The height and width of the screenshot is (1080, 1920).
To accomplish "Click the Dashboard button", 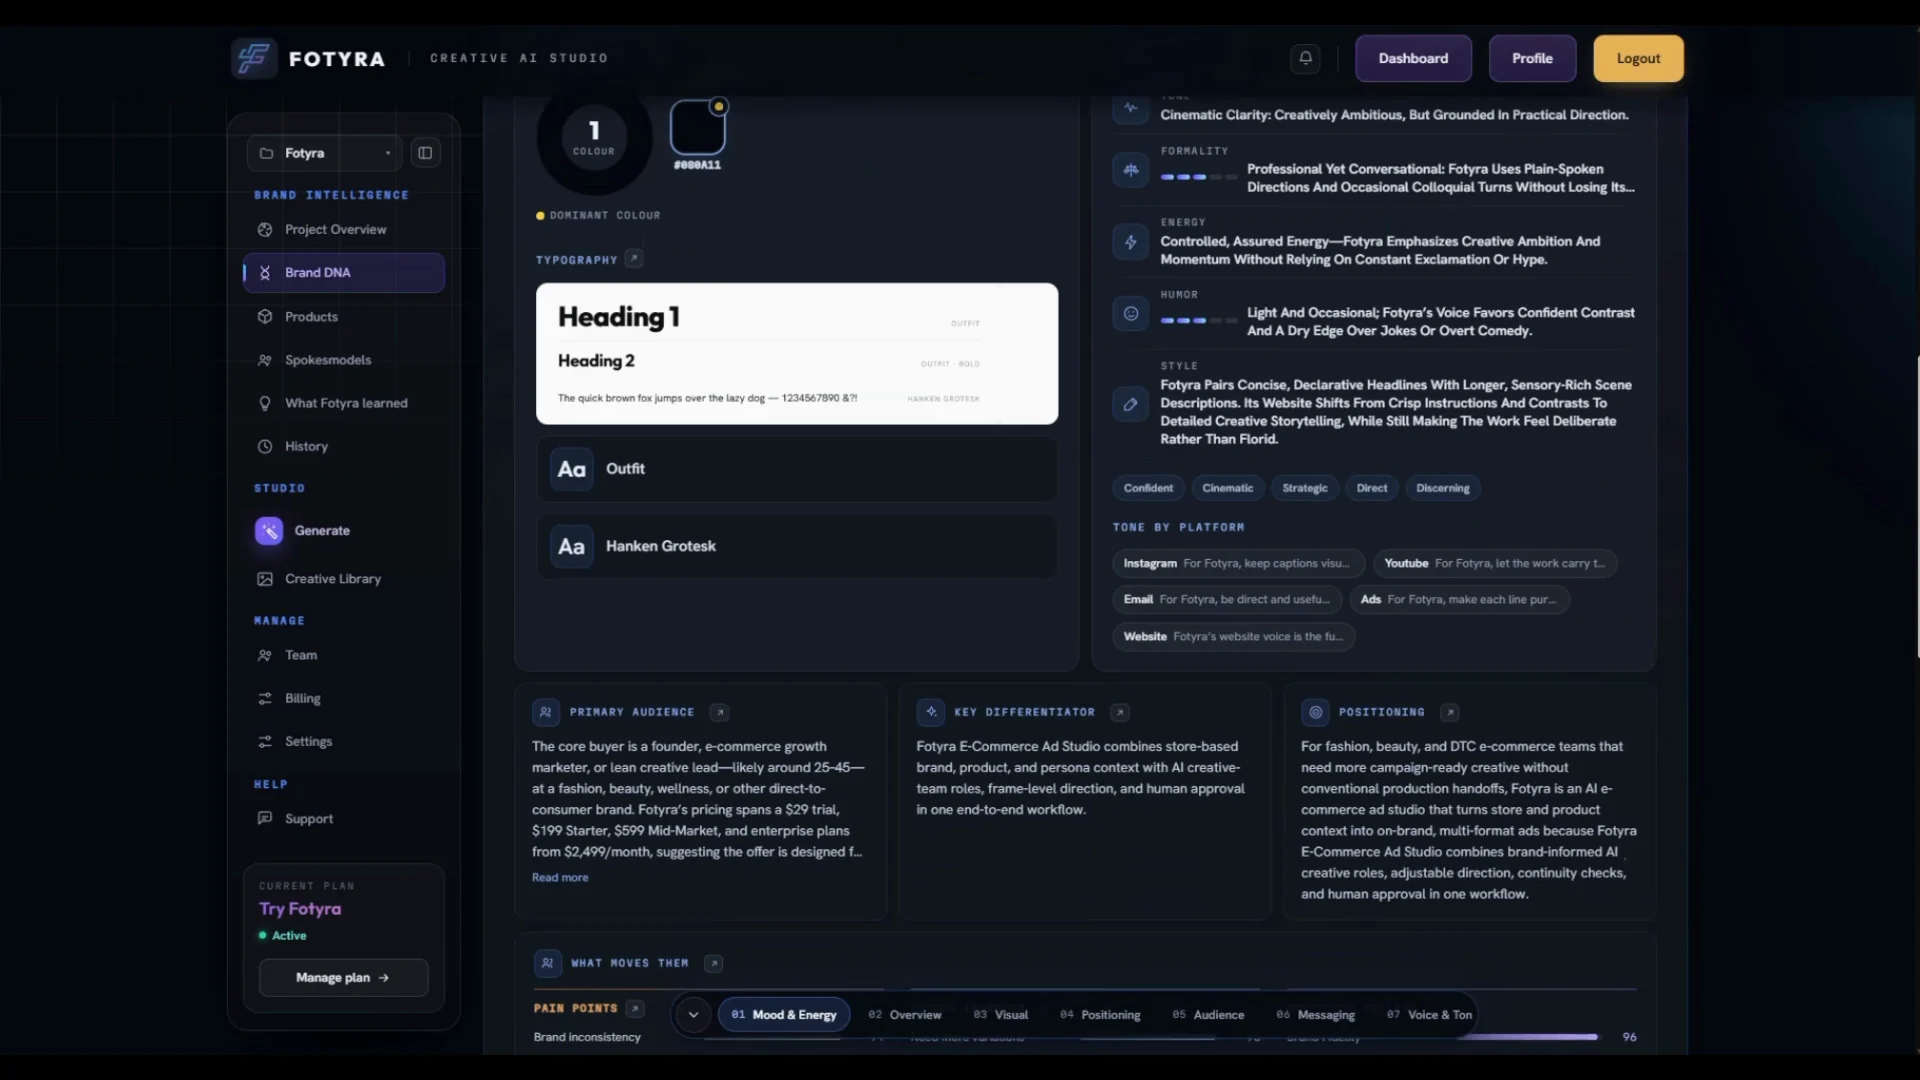I will pos(1413,58).
